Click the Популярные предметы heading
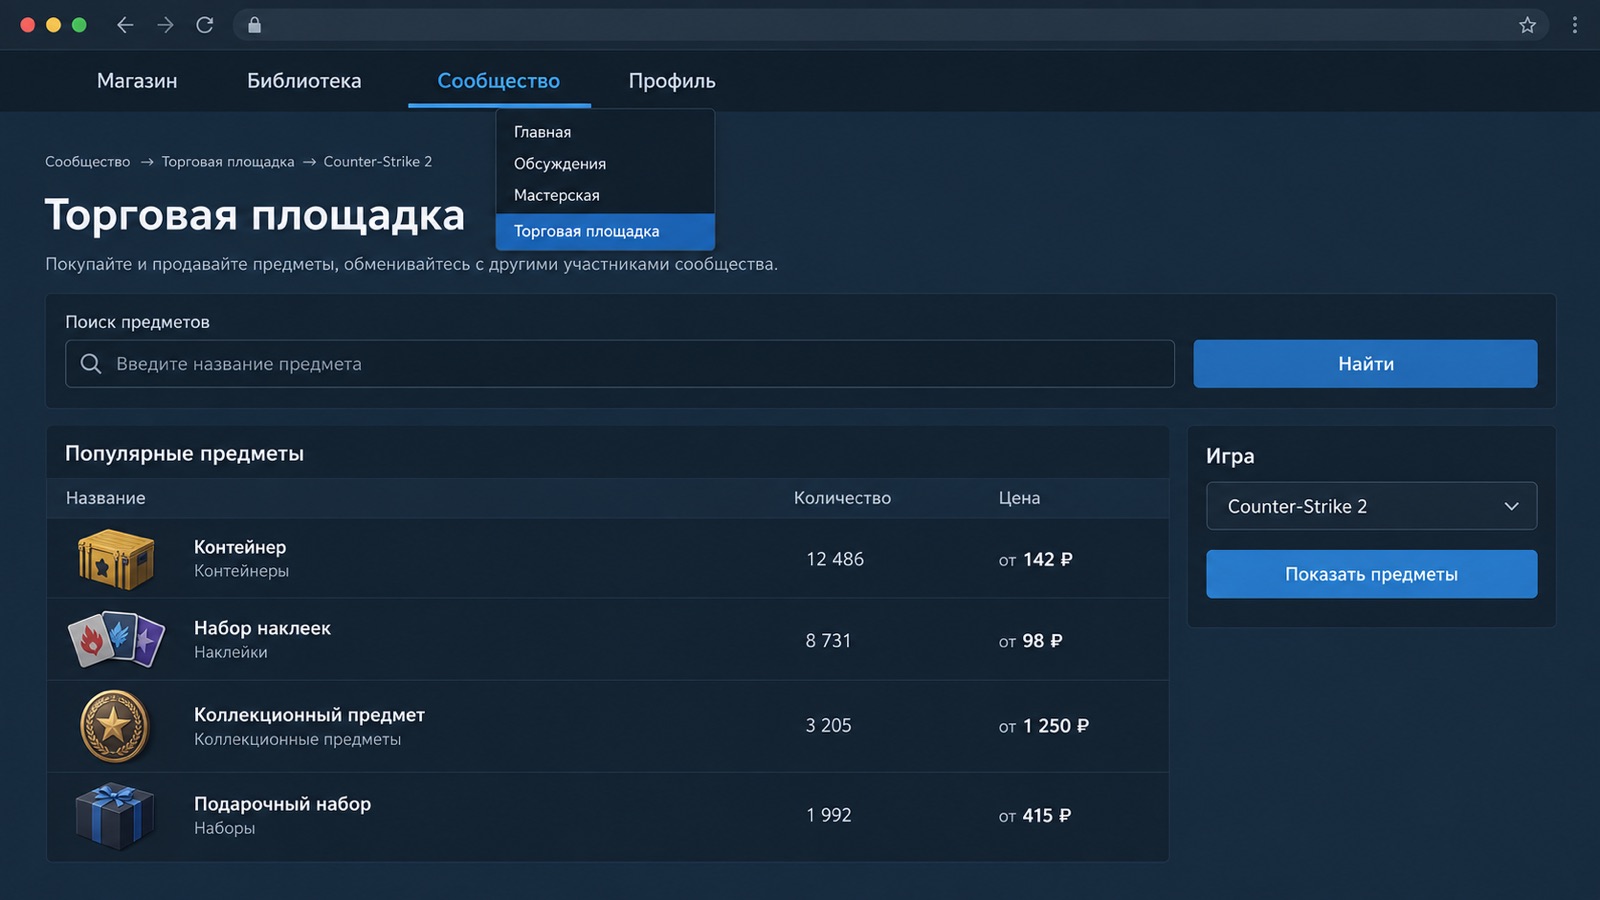This screenshot has height=900, width=1600. tap(184, 454)
